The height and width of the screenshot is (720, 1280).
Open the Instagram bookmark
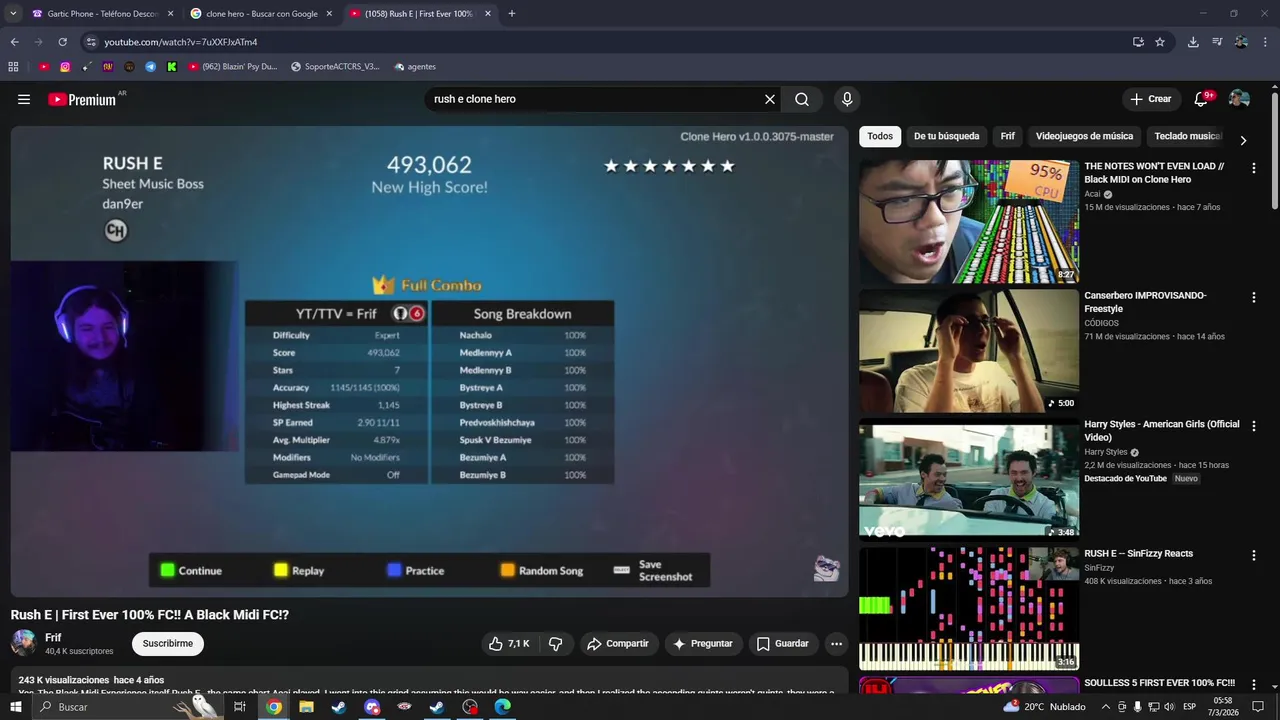65,67
